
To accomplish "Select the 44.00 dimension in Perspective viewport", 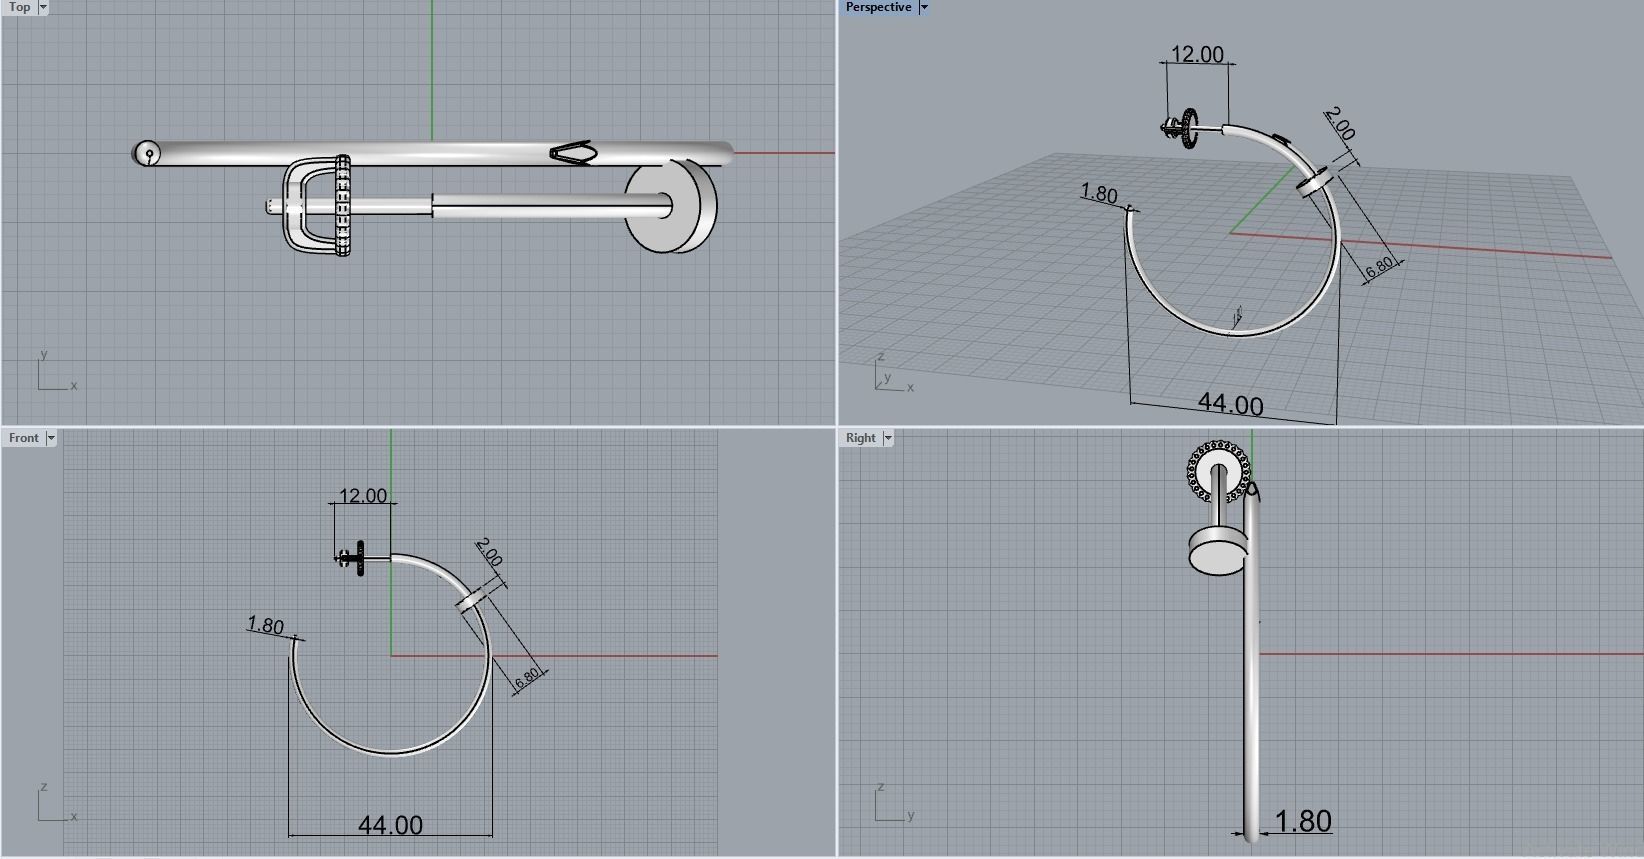I will click(x=1231, y=404).
